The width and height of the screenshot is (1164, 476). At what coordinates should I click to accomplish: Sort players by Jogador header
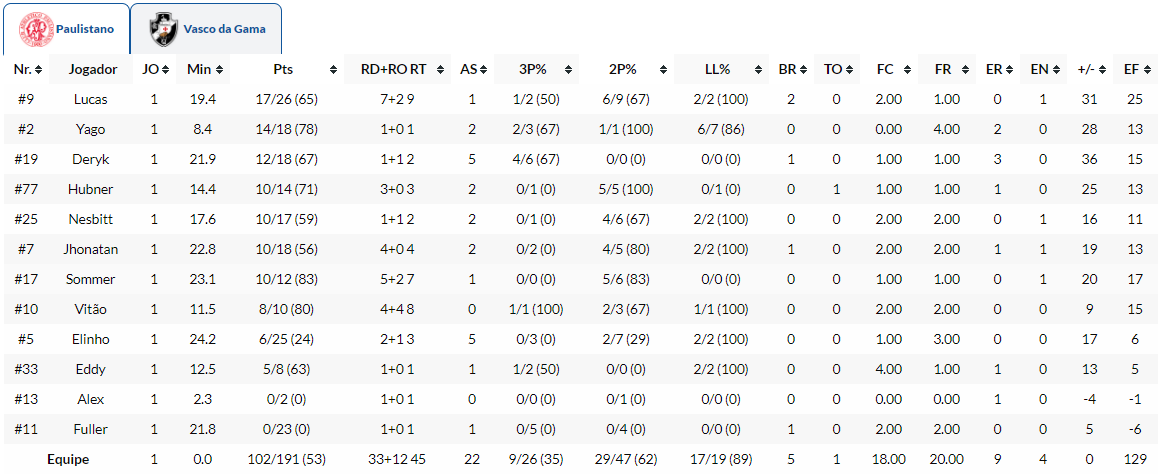92,70
